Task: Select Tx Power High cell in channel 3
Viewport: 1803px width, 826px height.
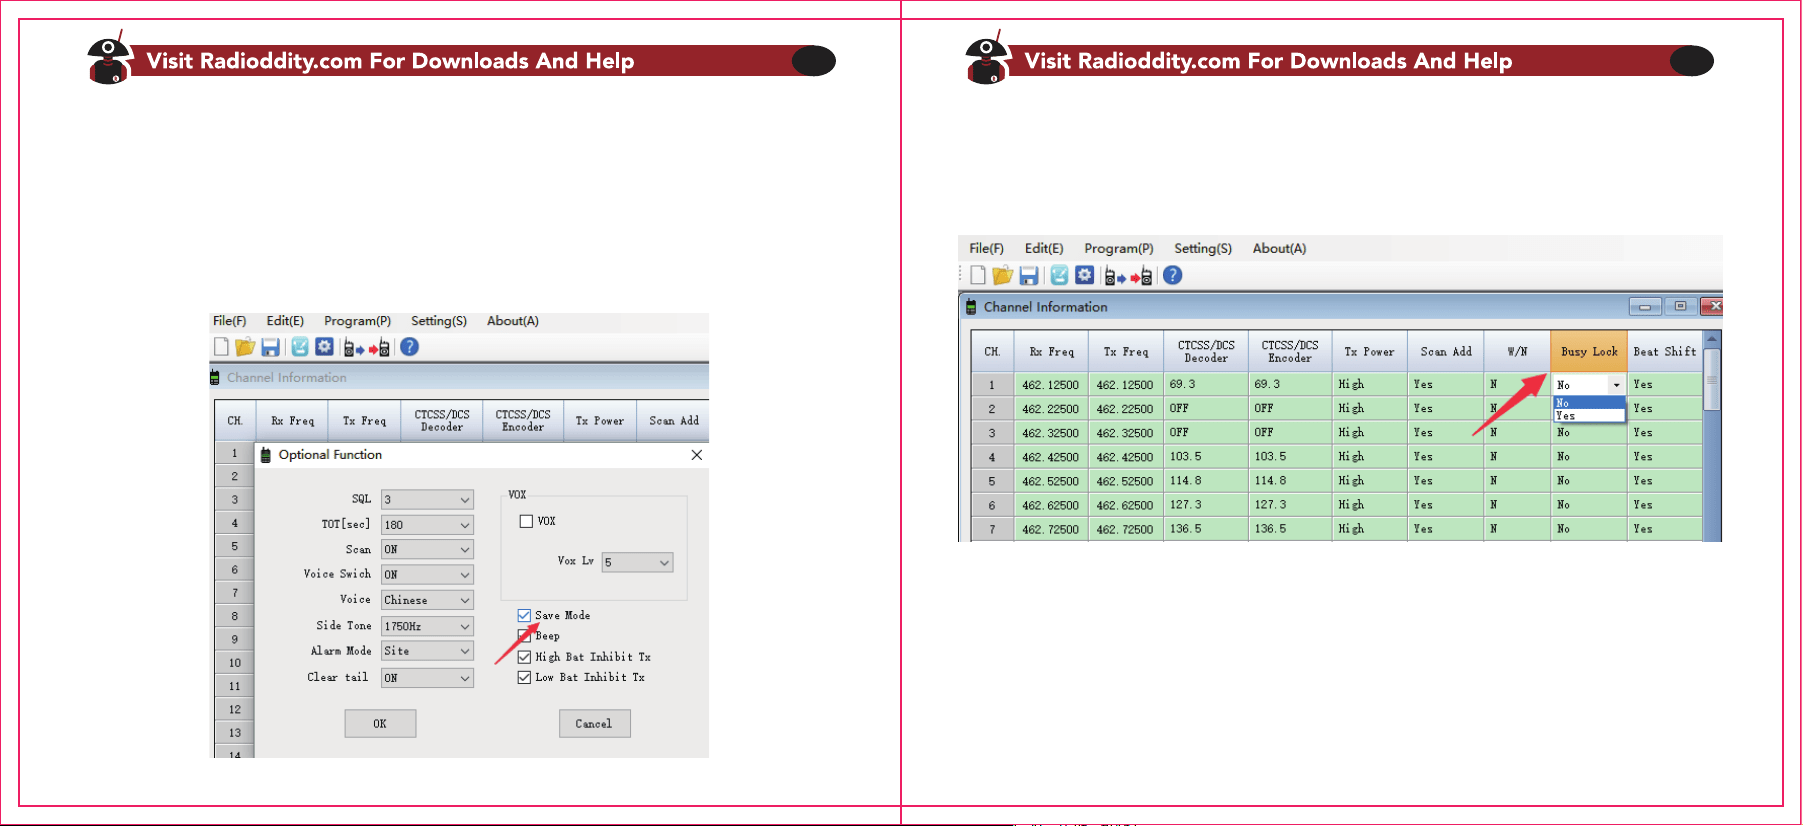Action: 1370,433
